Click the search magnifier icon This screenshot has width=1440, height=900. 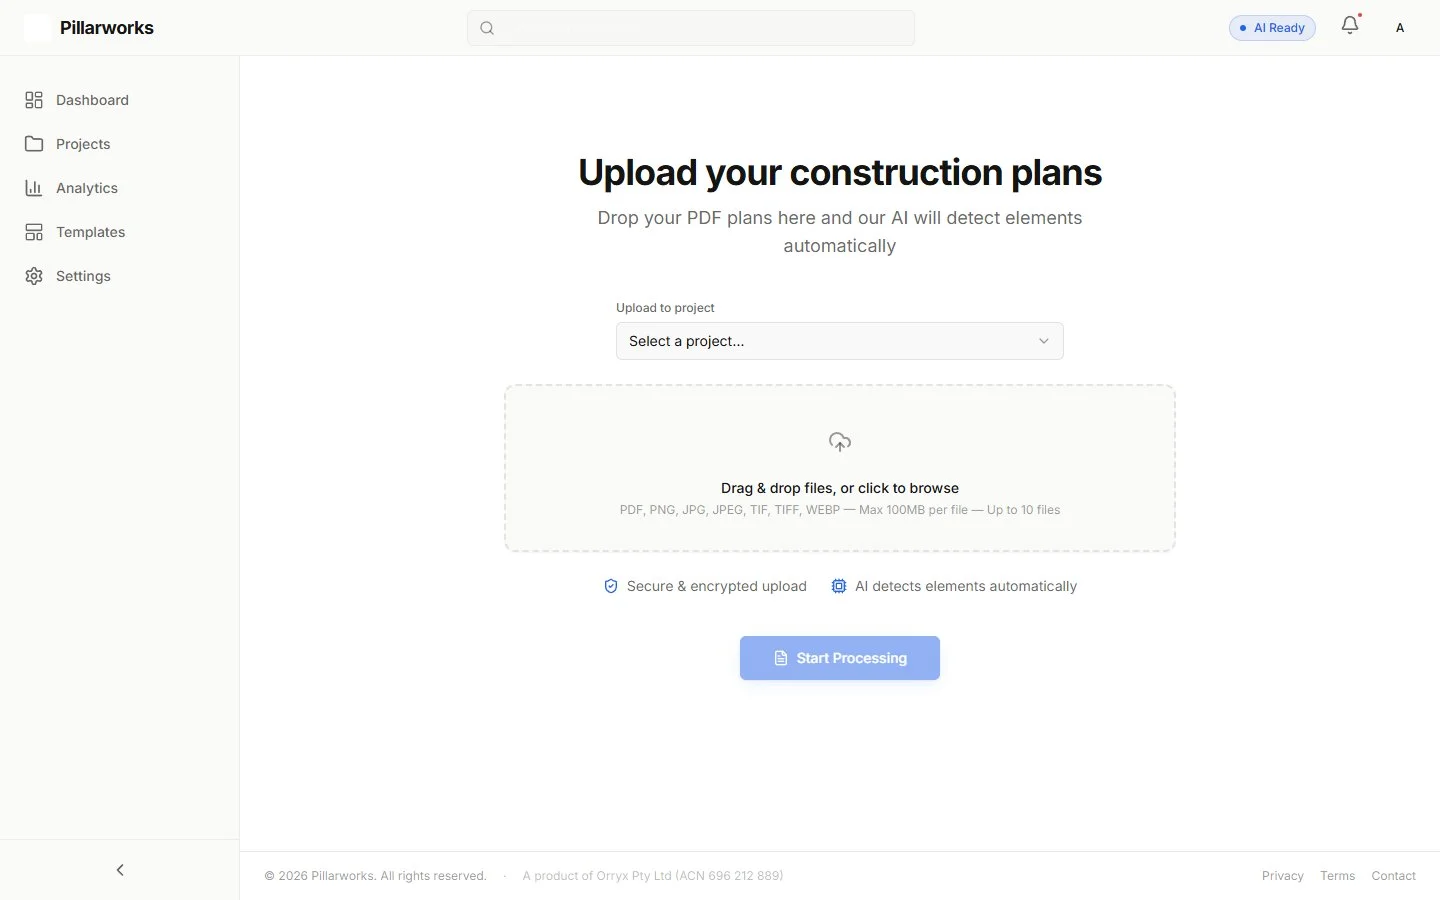487,28
